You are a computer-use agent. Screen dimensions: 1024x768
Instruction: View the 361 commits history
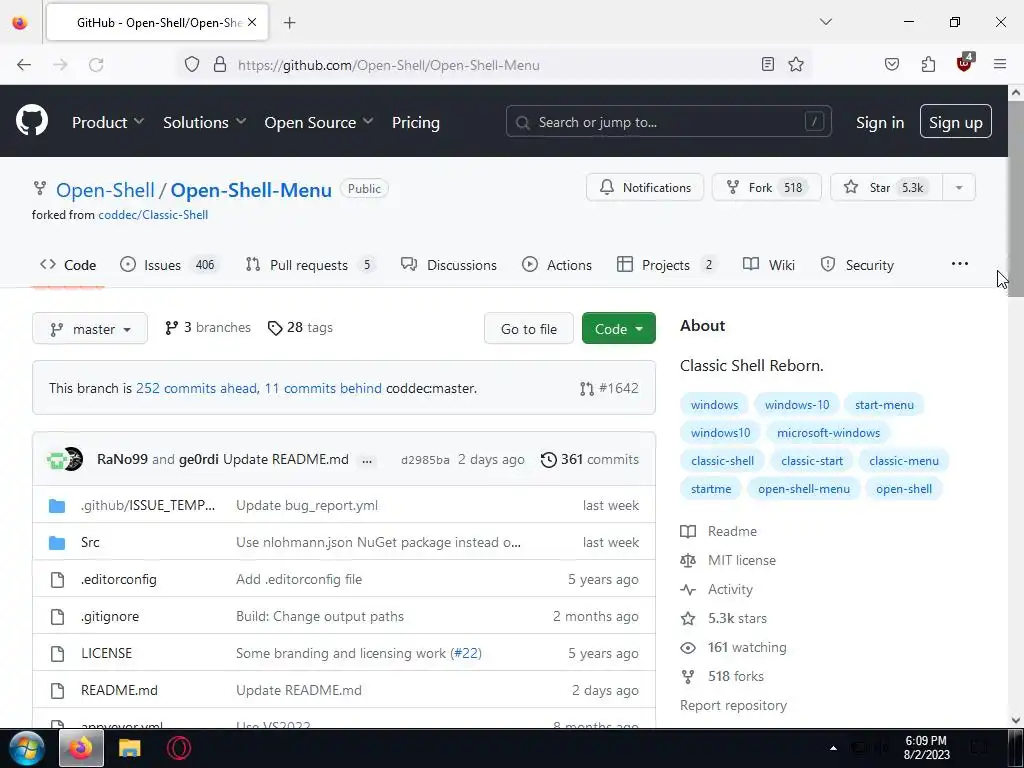tap(590, 459)
